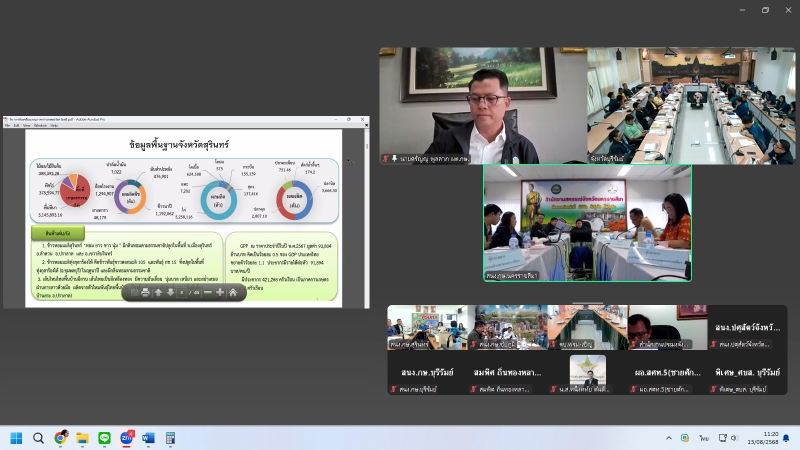Click pin icon on speaker video label

pyautogui.click(x=394, y=159)
